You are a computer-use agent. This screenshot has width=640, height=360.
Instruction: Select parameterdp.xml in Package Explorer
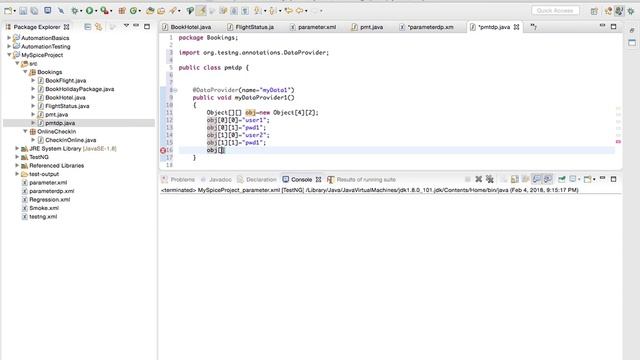click(51, 191)
